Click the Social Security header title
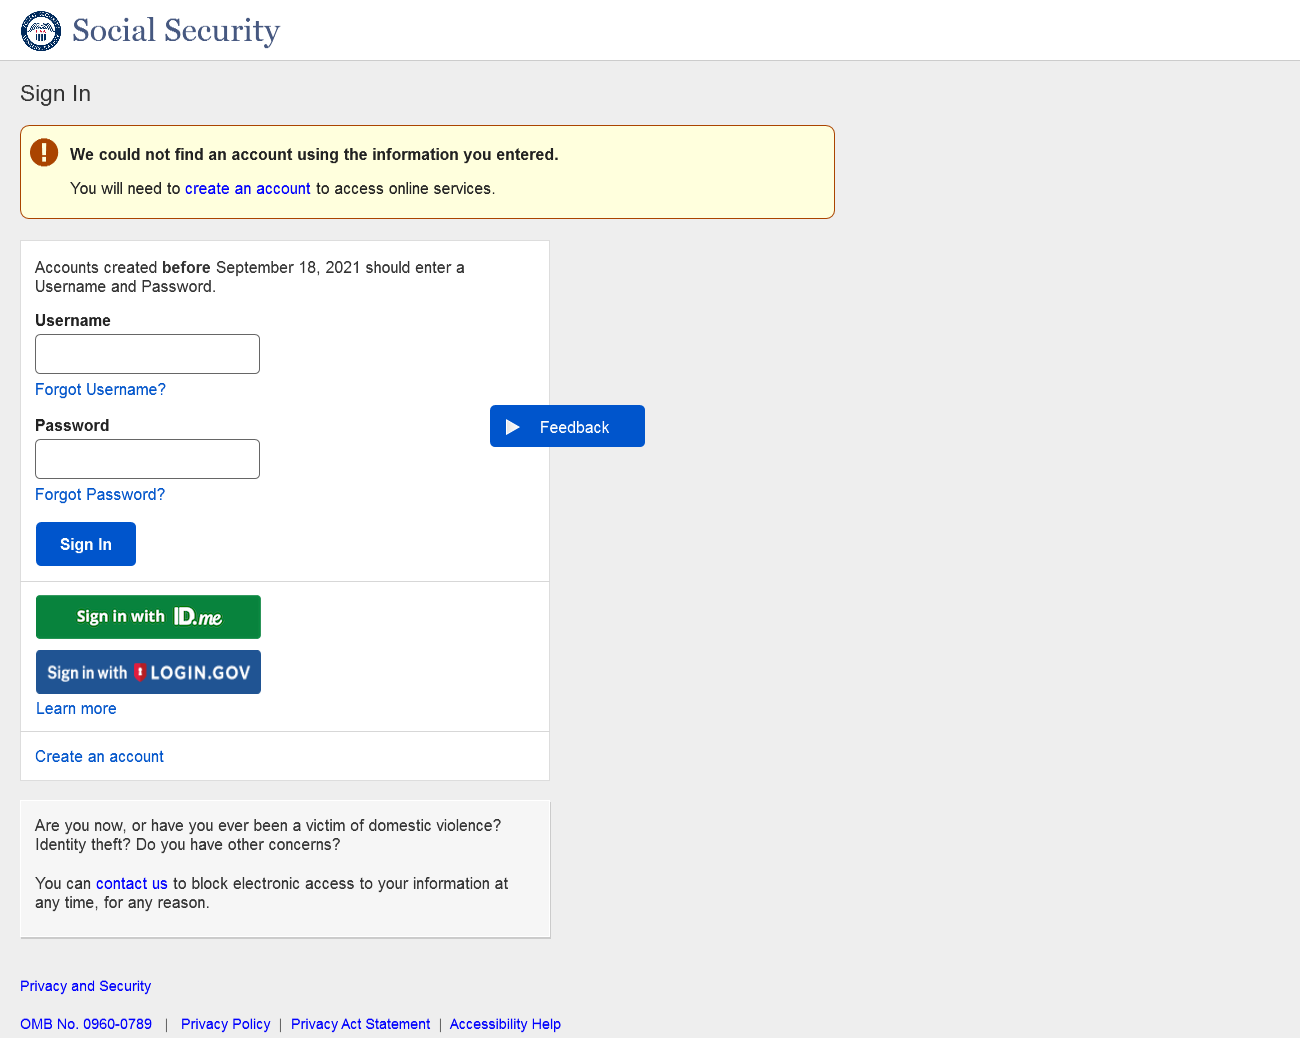 coord(176,31)
